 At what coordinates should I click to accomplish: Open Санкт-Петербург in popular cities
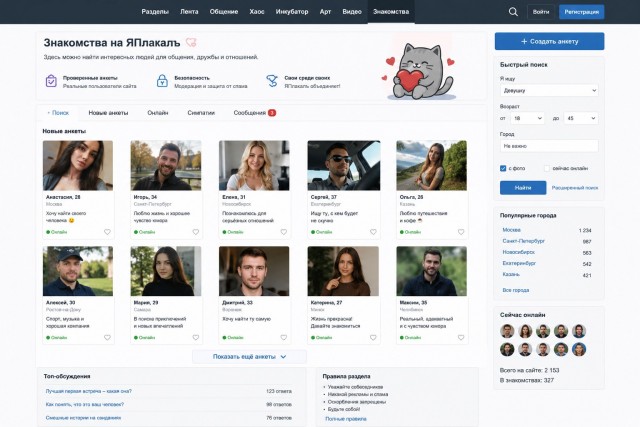524,241
